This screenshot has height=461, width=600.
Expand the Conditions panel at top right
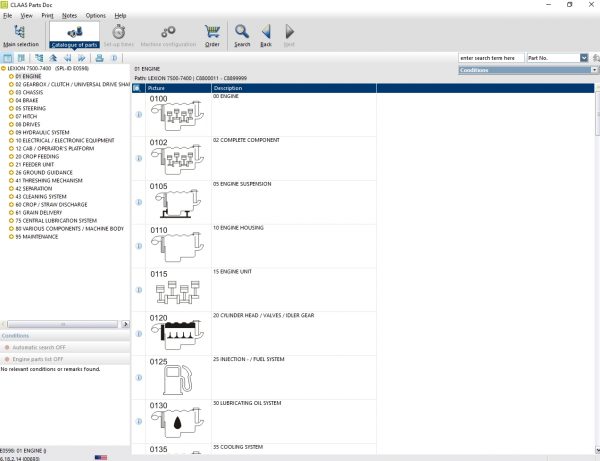(x=594, y=71)
